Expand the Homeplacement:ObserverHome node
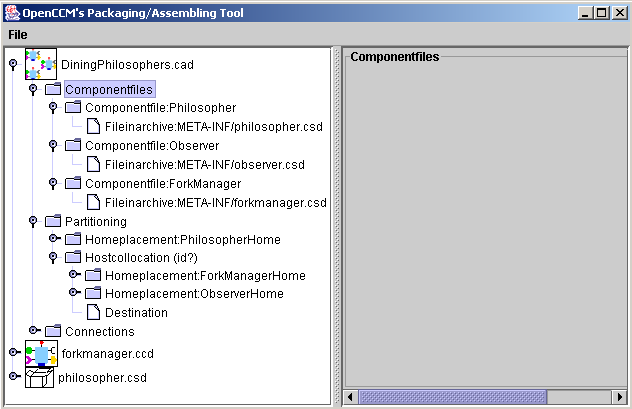Screen dimensions: 632x409 (75, 292)
